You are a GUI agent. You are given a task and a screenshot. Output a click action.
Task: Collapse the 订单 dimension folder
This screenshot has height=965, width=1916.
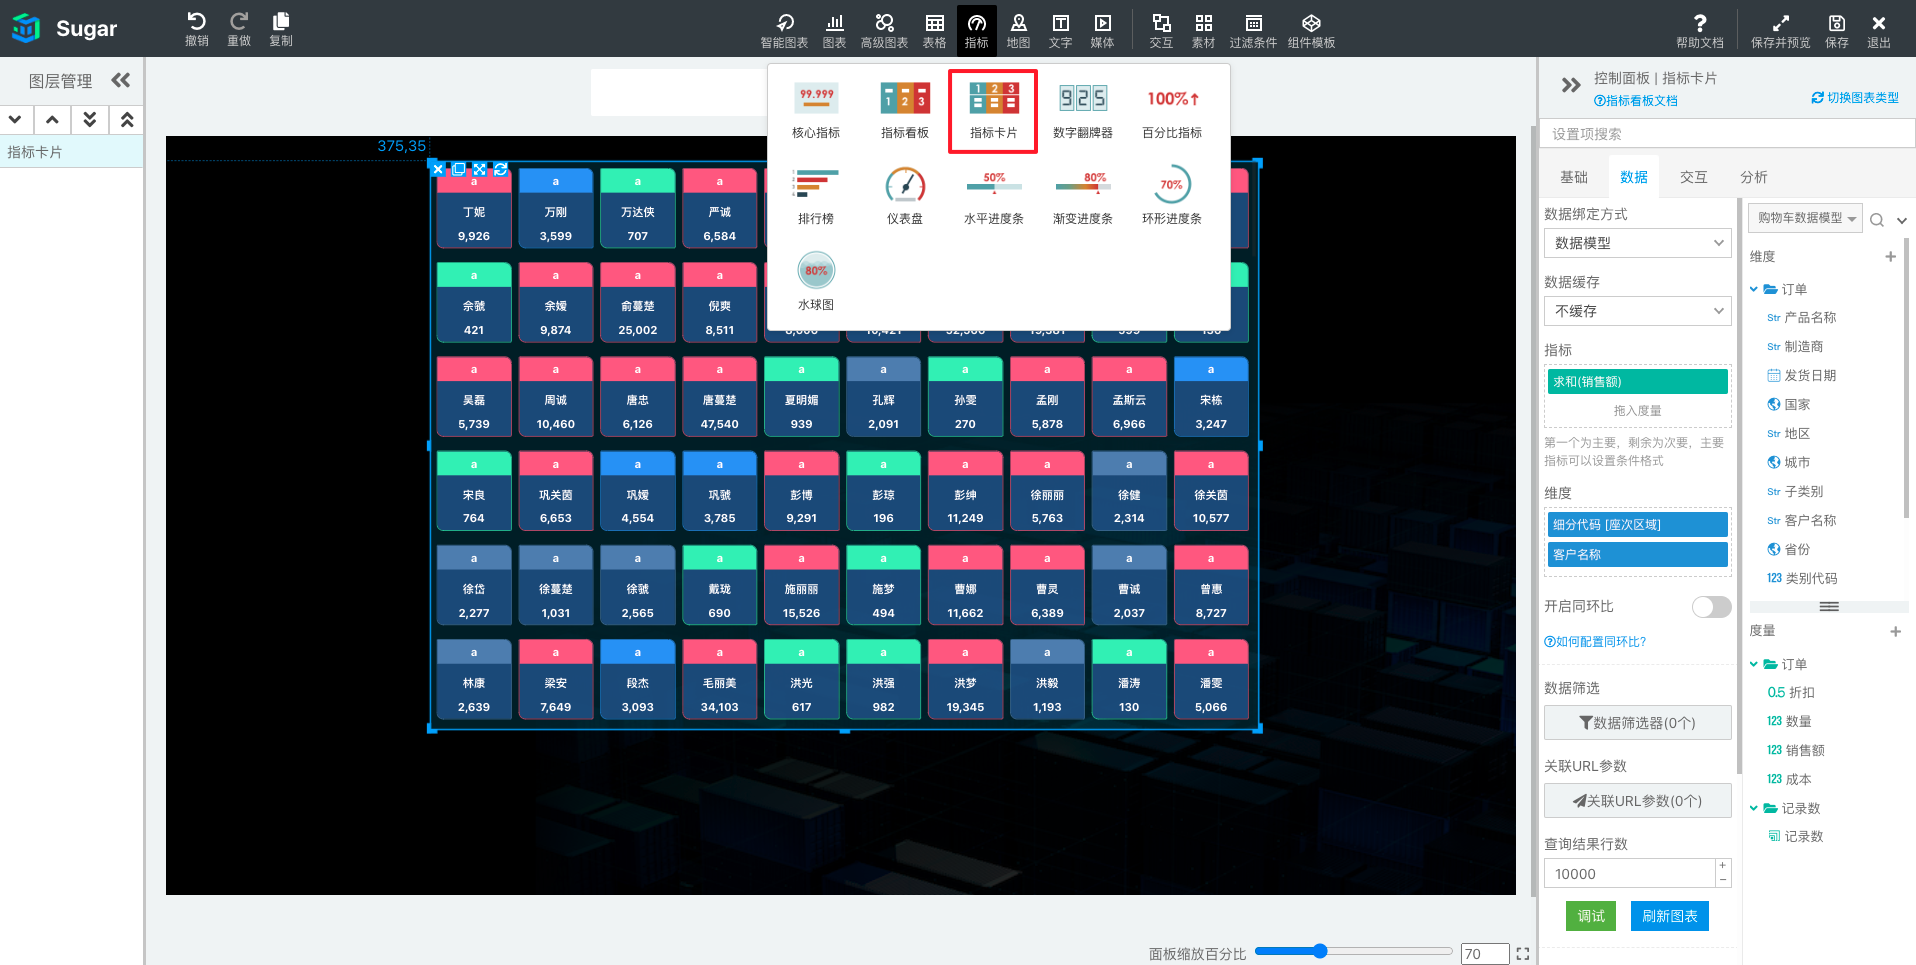[x=1754, y=289]
